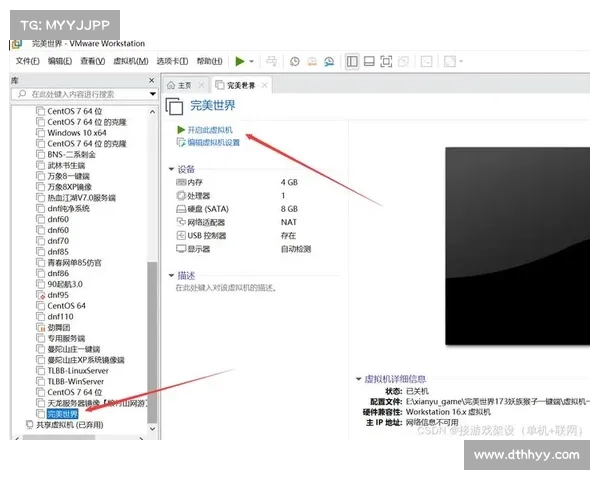Image resolution: width=600 pixels, height=480 pixels.
Task: Collapse the 设备 devices section
Action: 171,169
